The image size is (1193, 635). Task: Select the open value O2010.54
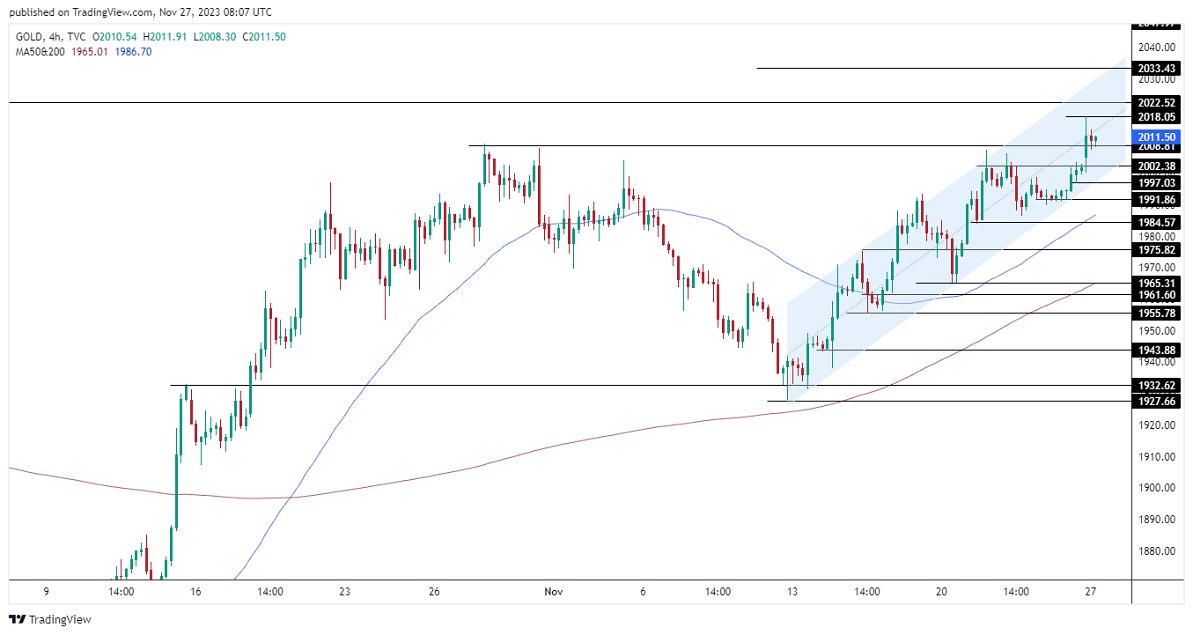pyautogui.click(x=115, y=37)
